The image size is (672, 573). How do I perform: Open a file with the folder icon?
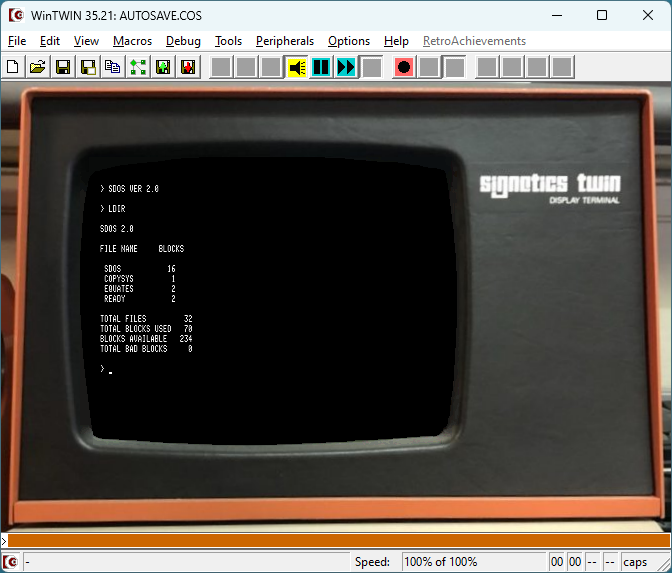(38, 67)
